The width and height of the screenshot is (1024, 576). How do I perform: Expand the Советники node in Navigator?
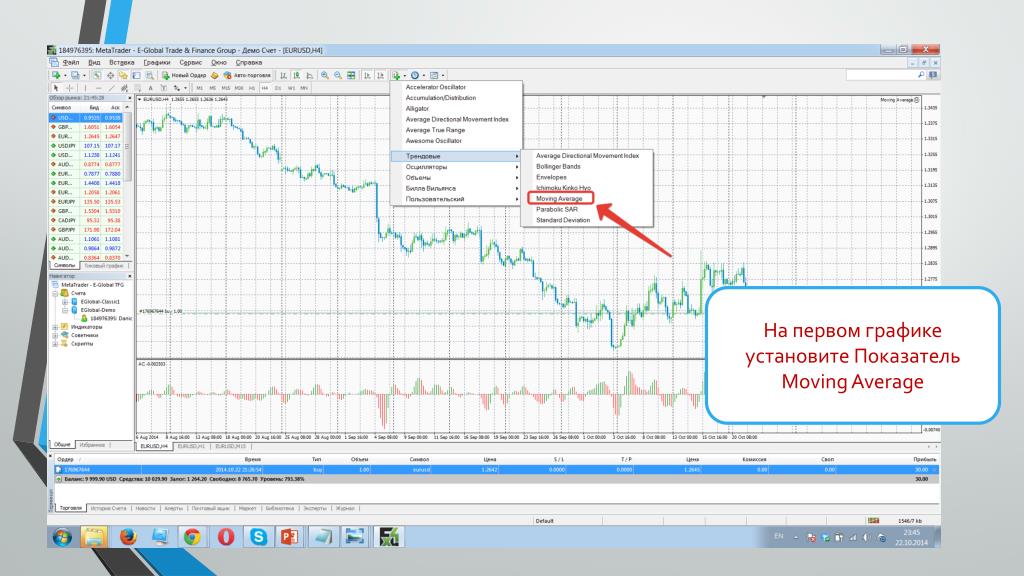[56, 335]
